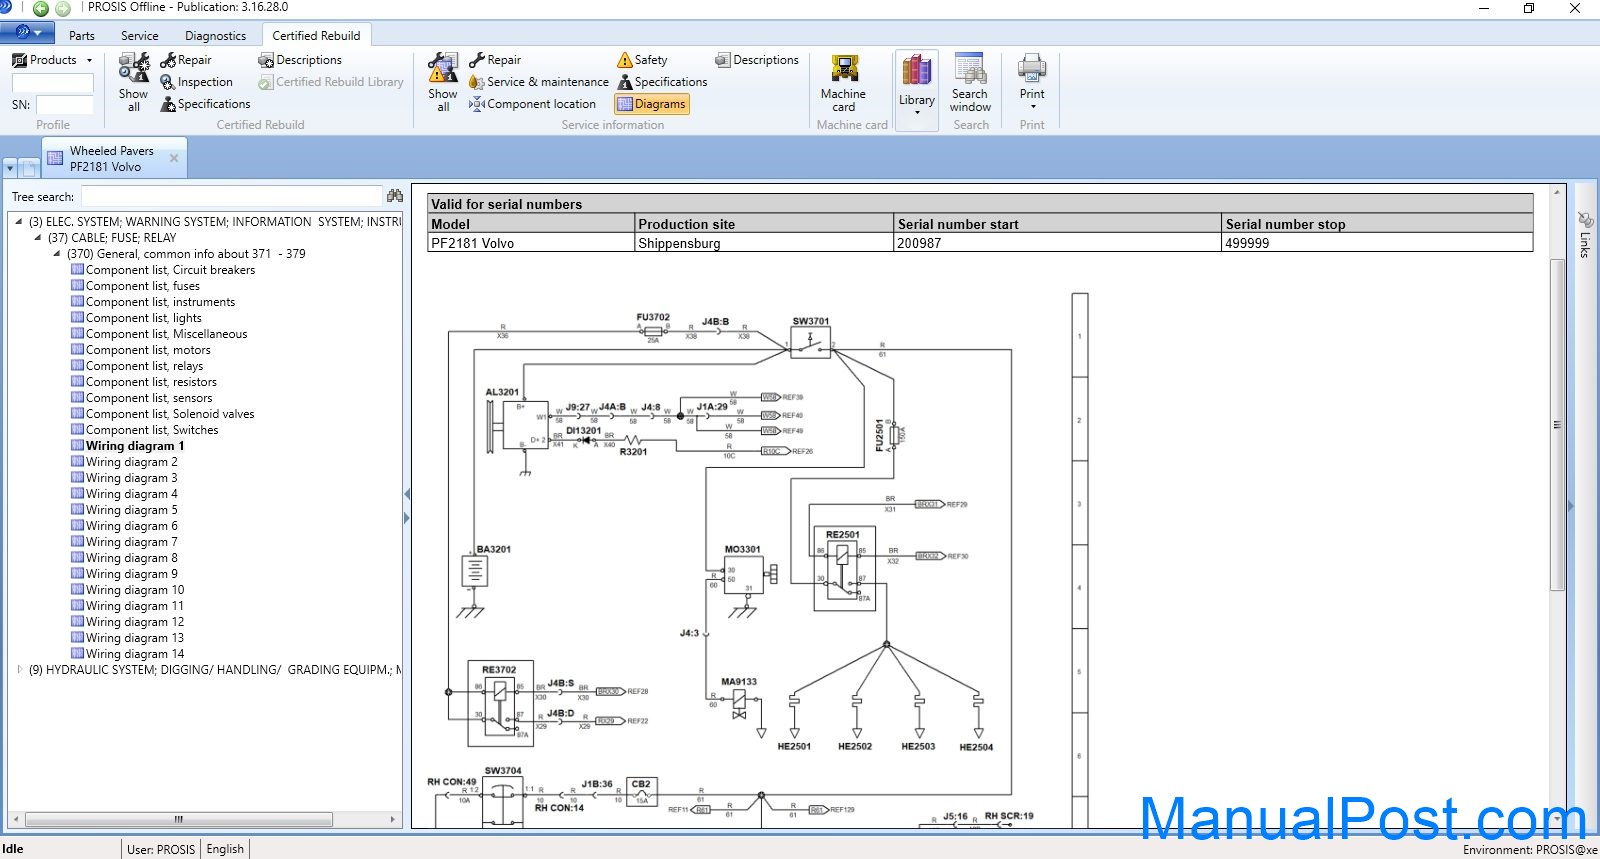
Task: Close the Wheeled Pavers PF2181 tab
Action: coord(174,158)
